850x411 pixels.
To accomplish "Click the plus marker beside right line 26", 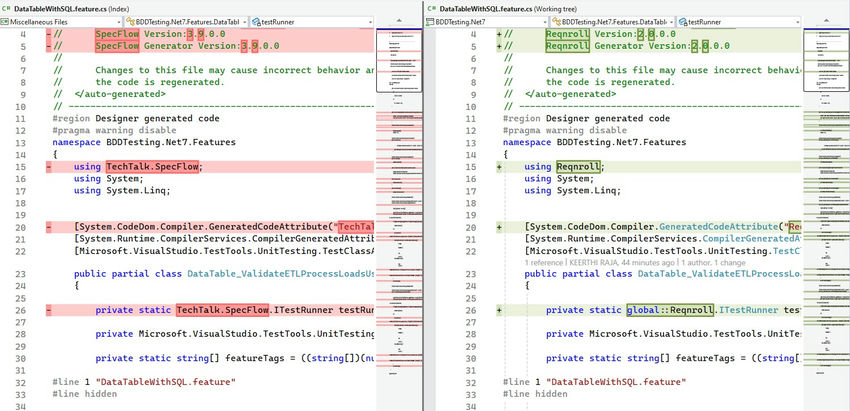I will click(x=498, y=310).
